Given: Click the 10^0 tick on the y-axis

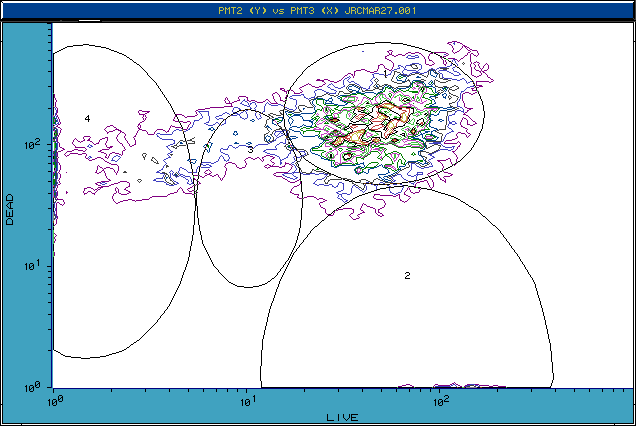Looking at the screenshot, I should (32, 387).
